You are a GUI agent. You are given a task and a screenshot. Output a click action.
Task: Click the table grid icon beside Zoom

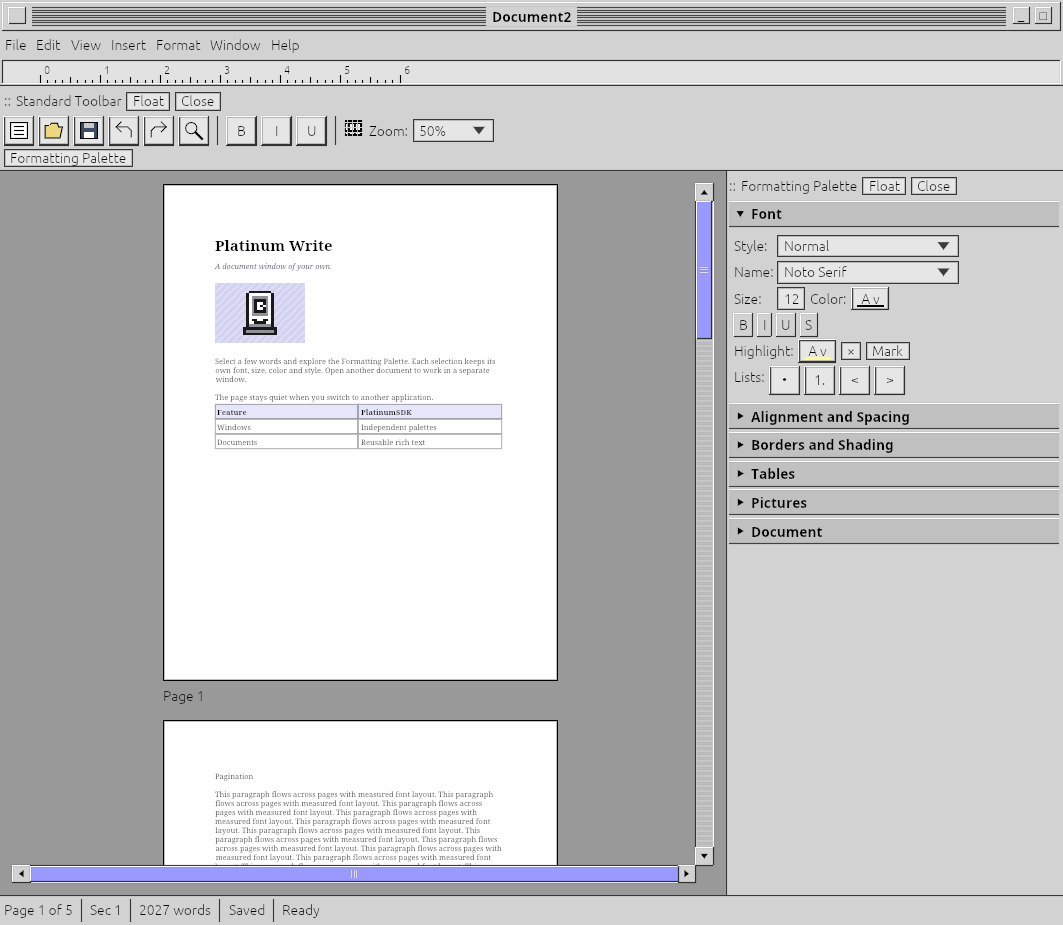353,129
